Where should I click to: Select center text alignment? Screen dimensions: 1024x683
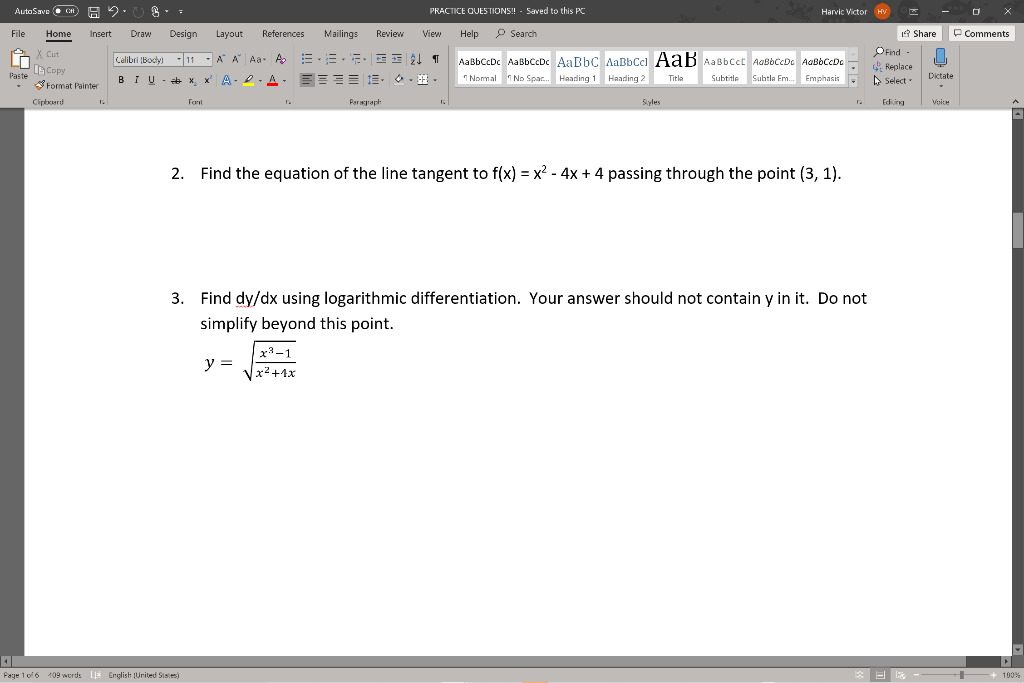[322, 78]
